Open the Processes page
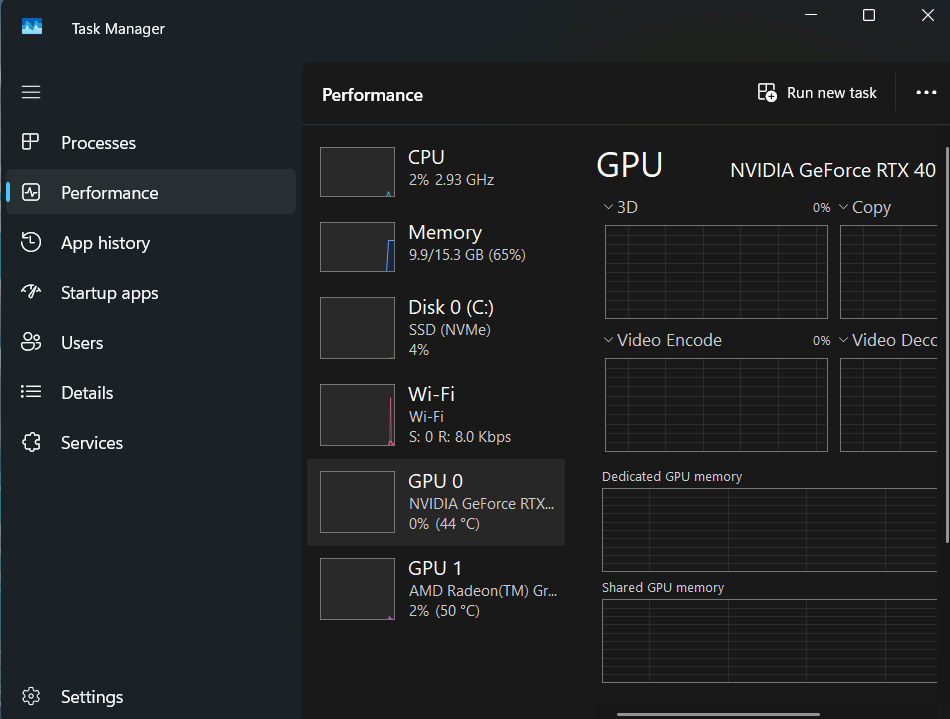950x719 pixels. (150, 142)
